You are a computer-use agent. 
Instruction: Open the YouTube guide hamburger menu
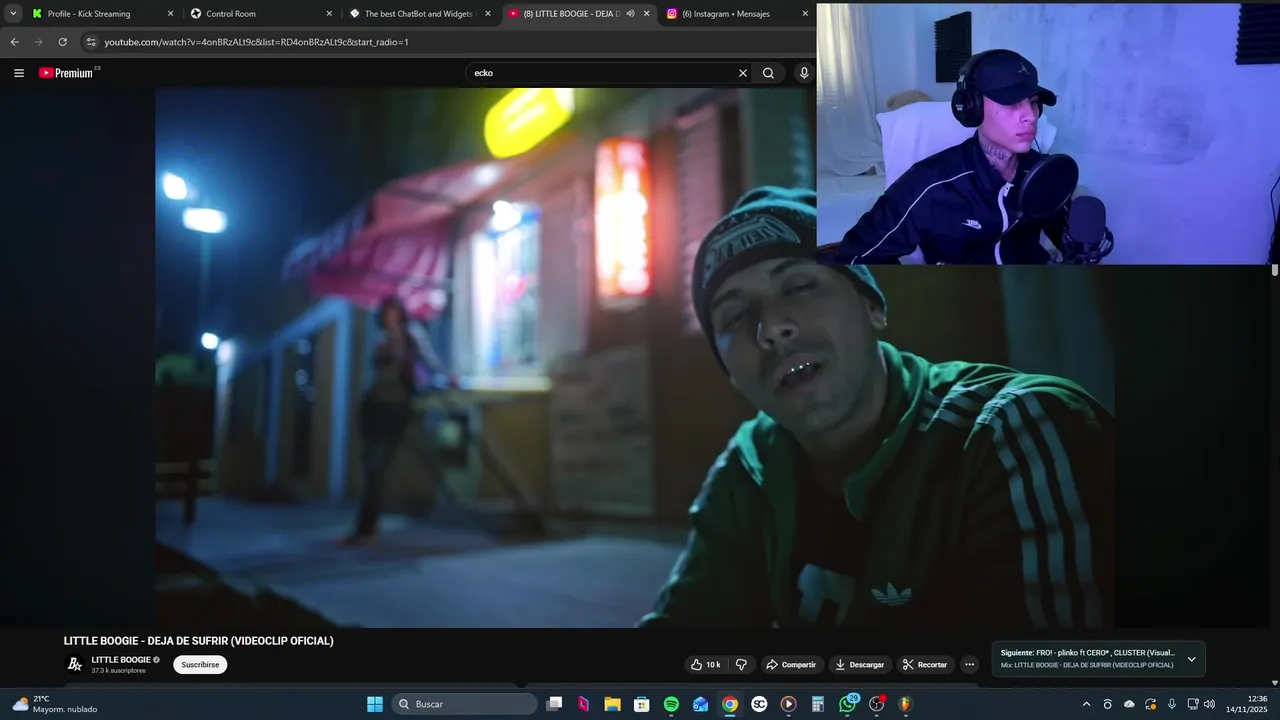[x=19, y=73]
